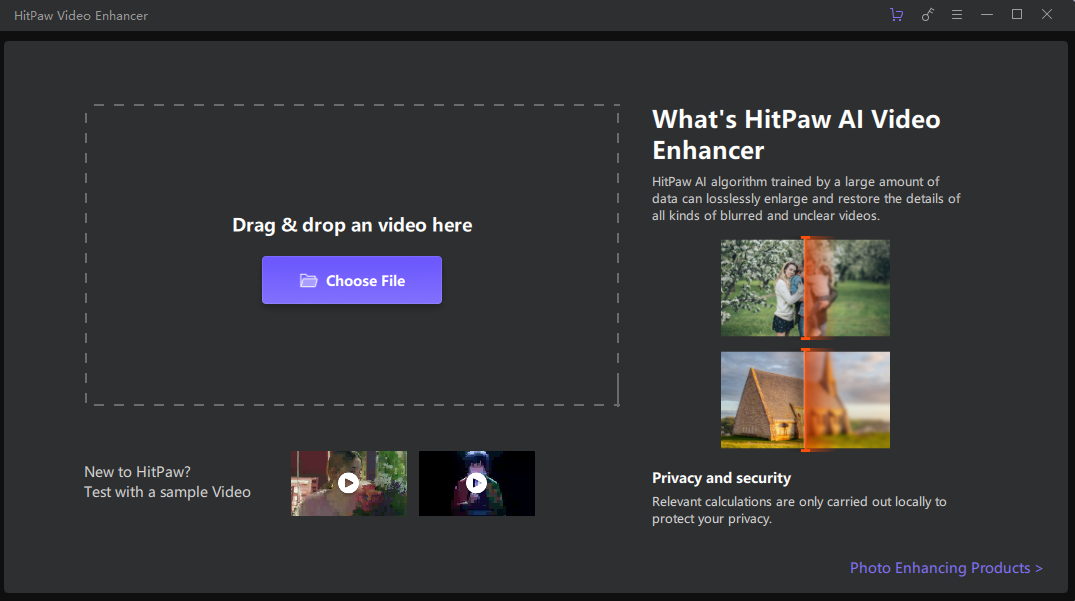Click inside the dashed drag & drop area
This screenshot has height=601, width=1075.
tap(351, 160)
